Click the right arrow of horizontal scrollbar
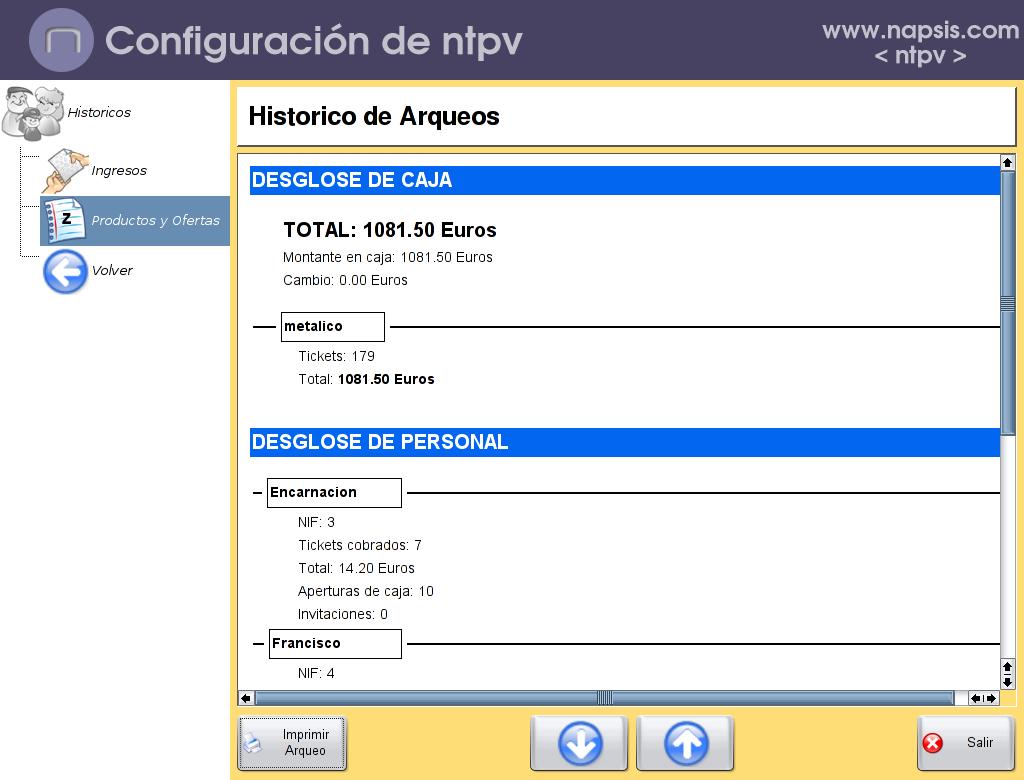Screen dimensions: 1024x780 point(991,698)
